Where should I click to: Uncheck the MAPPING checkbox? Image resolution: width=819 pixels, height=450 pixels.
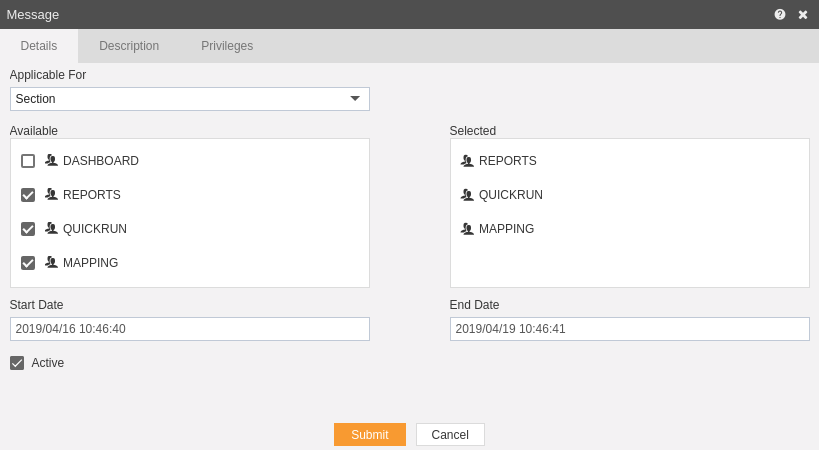[x=28, y=263]
